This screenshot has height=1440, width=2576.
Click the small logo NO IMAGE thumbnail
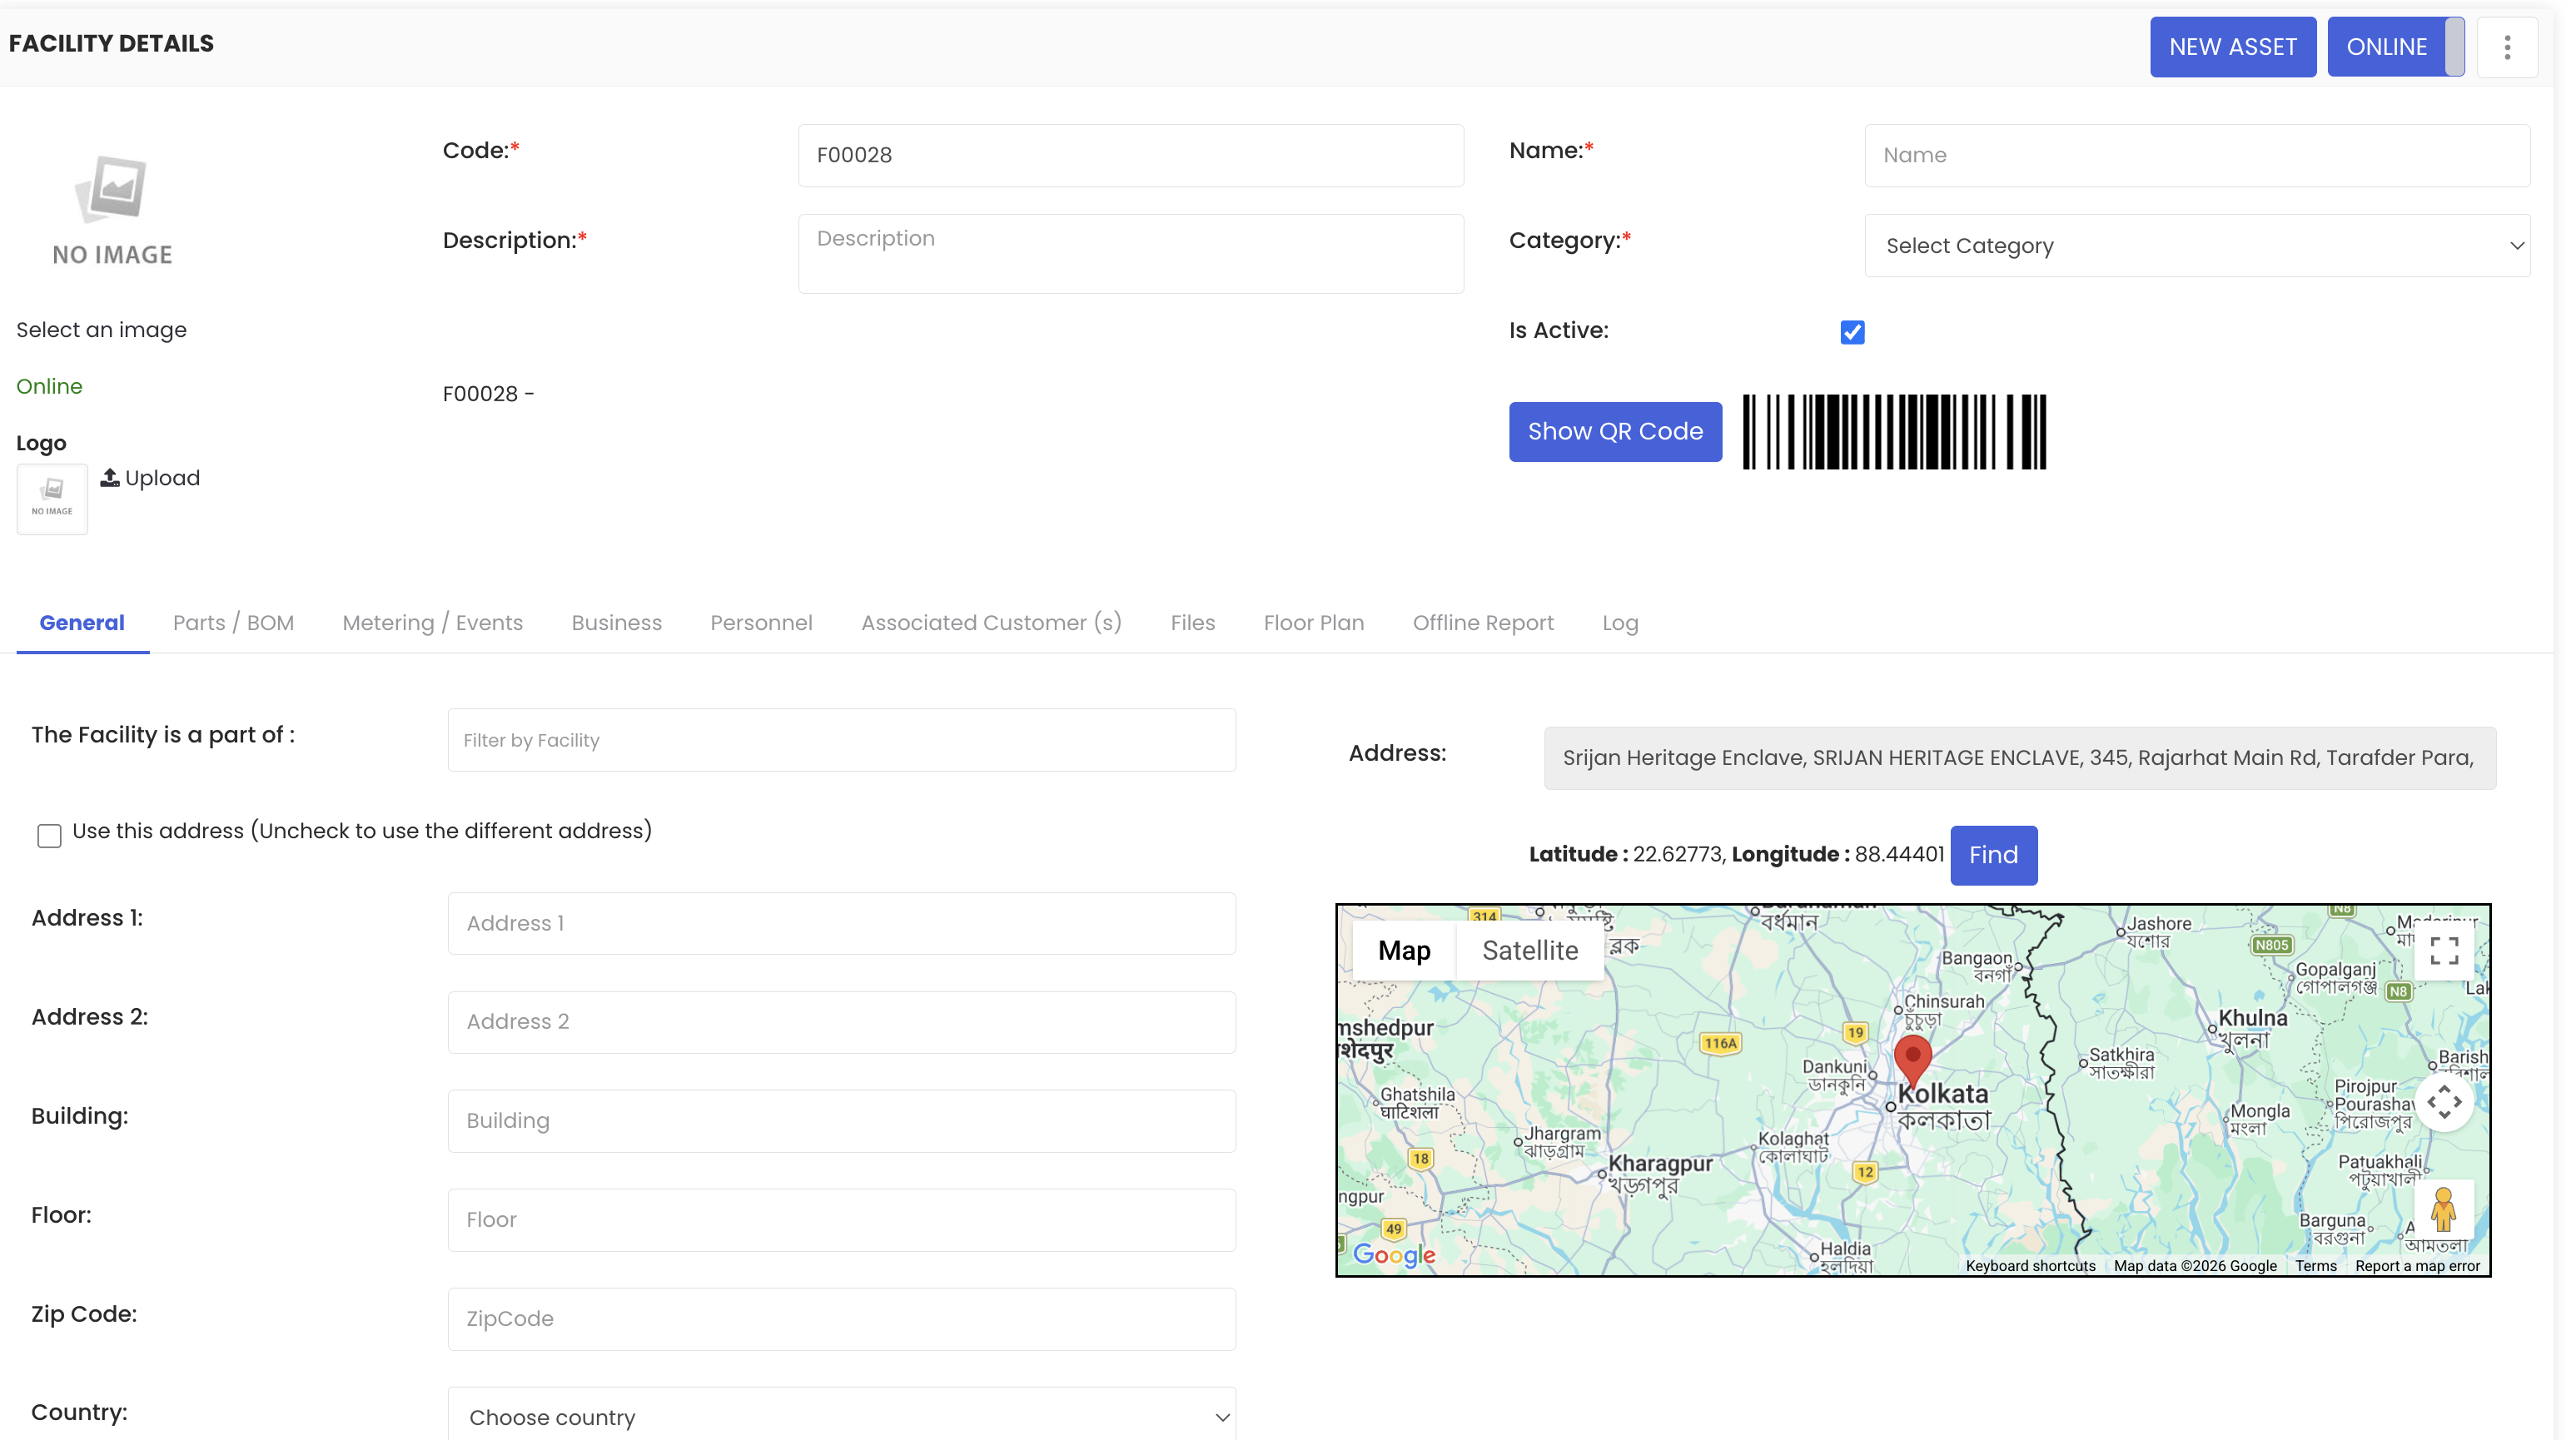point(52,498)
